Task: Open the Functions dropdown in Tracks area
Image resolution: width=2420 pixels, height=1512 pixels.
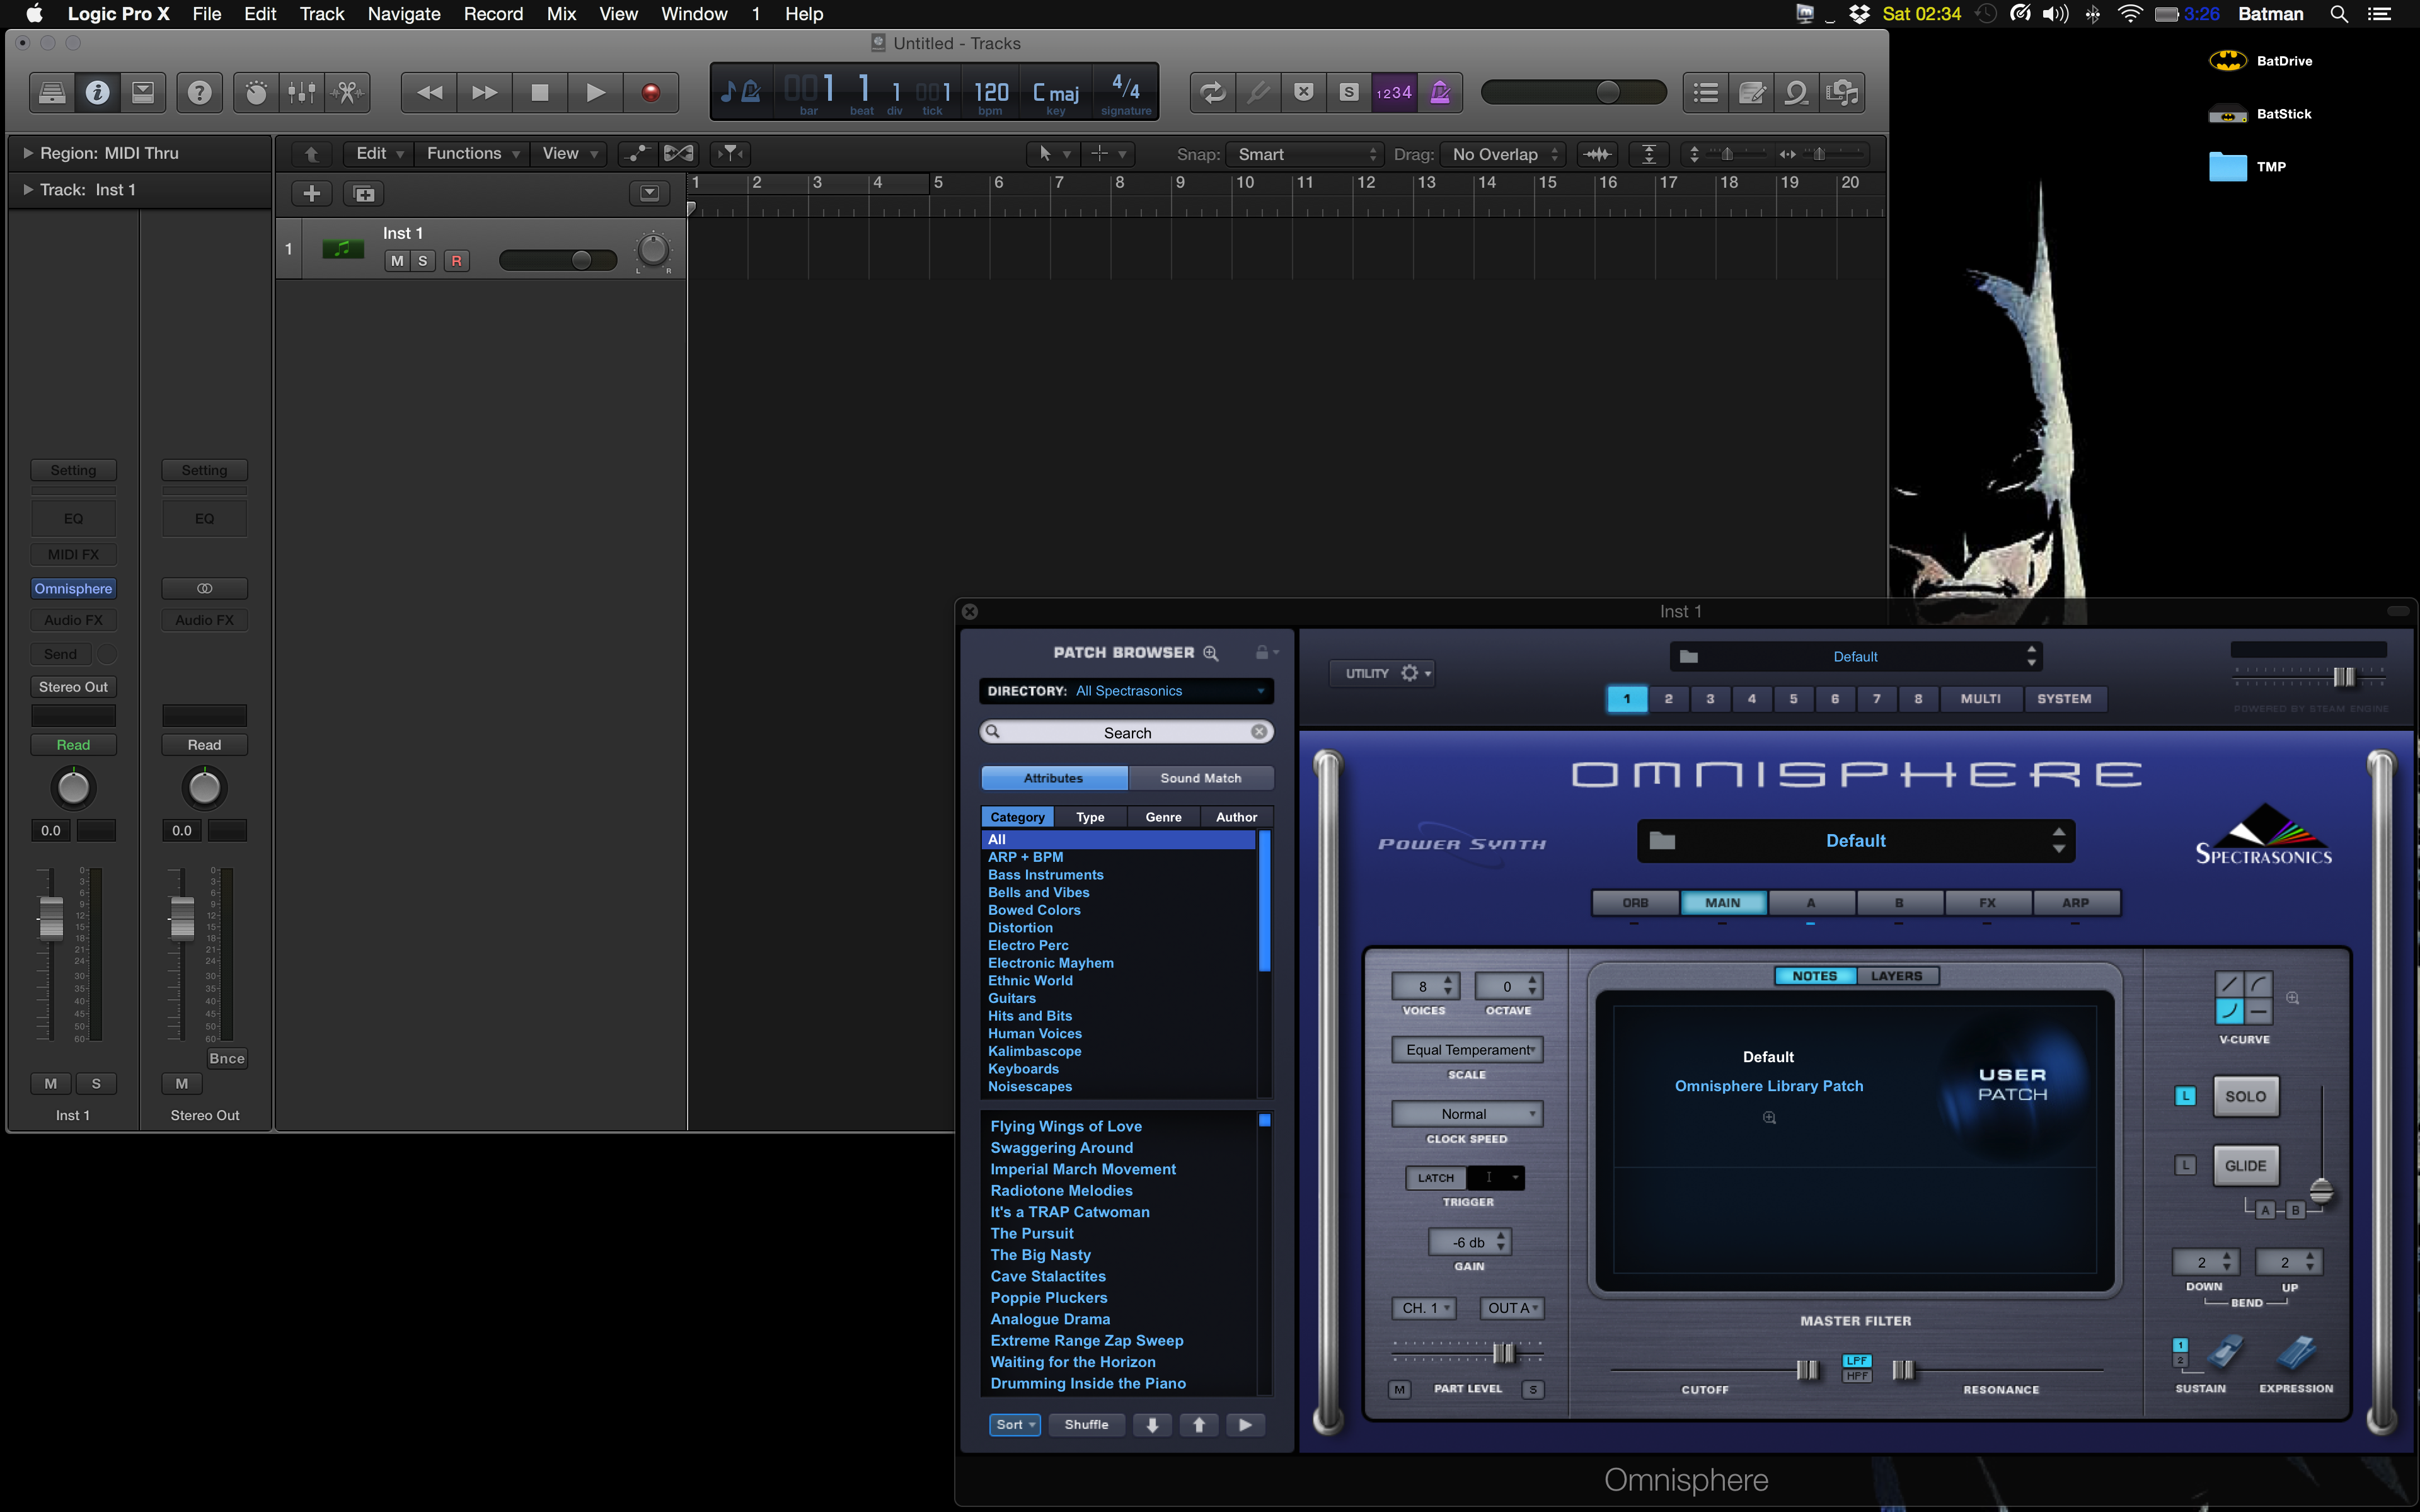Action: tap(472, 153)
